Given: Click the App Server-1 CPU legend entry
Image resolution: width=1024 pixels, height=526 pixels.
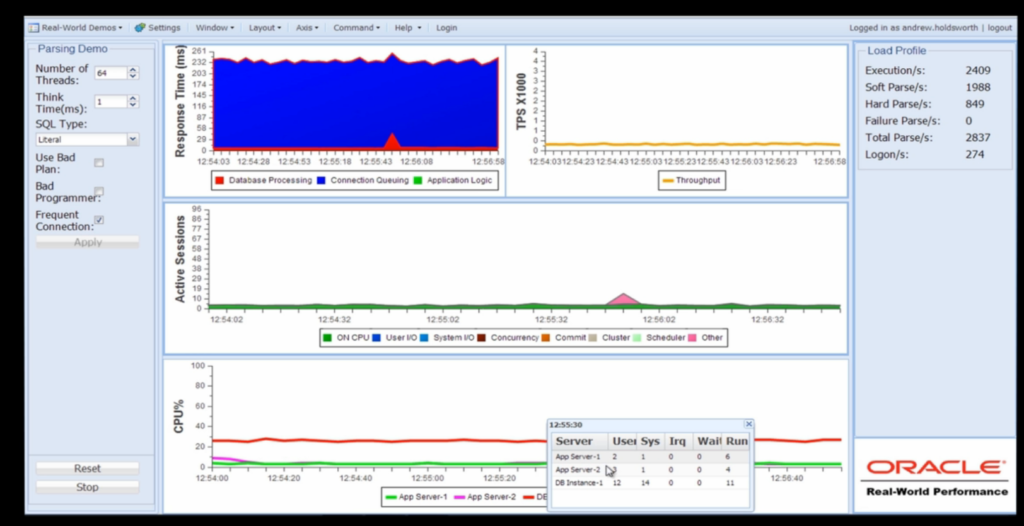Looking at the screenshot, I should 417,497.
